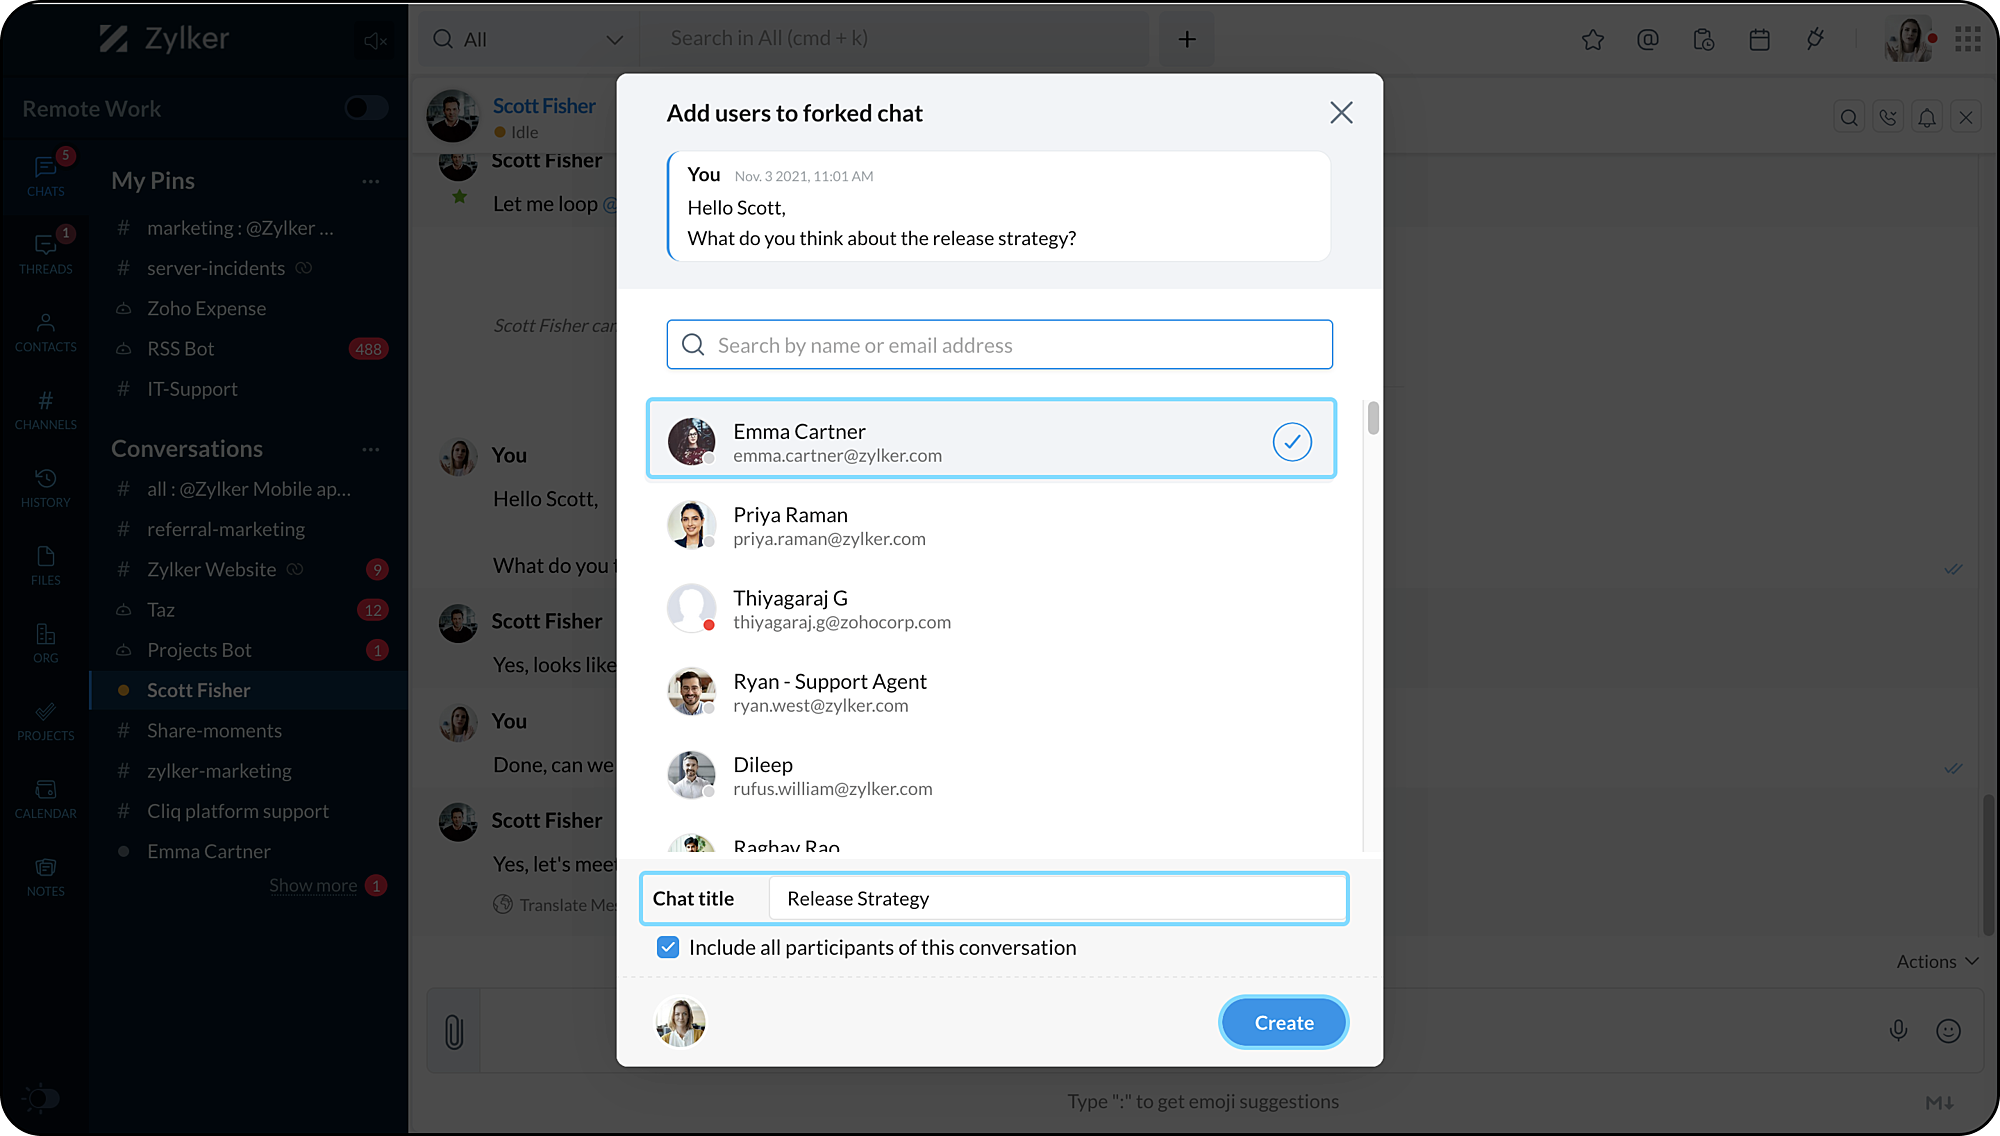The width and height of the screenshot is (2000, 1136).
Task: Click the starred messages icon
Action: tap(1593, 40)
